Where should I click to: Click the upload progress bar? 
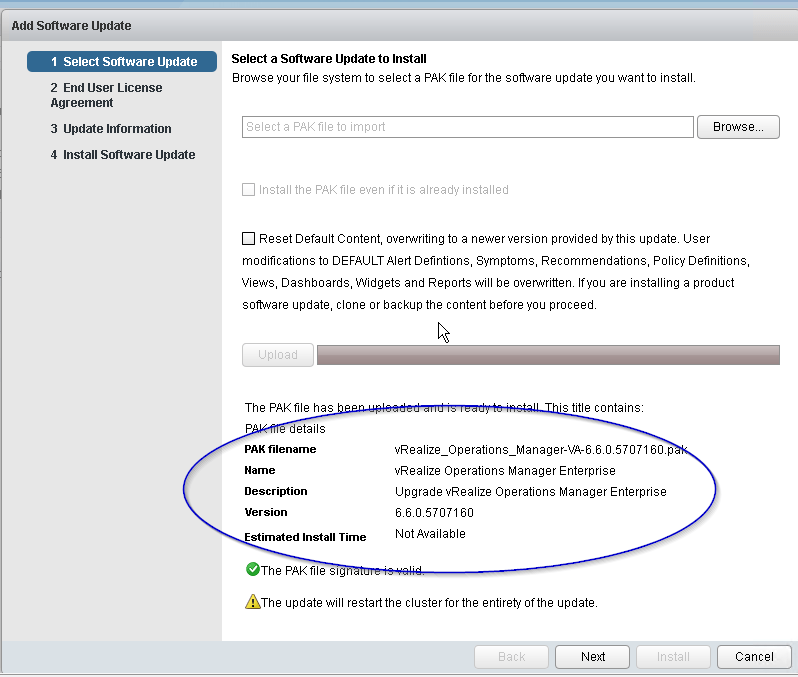tap(548, 355)
